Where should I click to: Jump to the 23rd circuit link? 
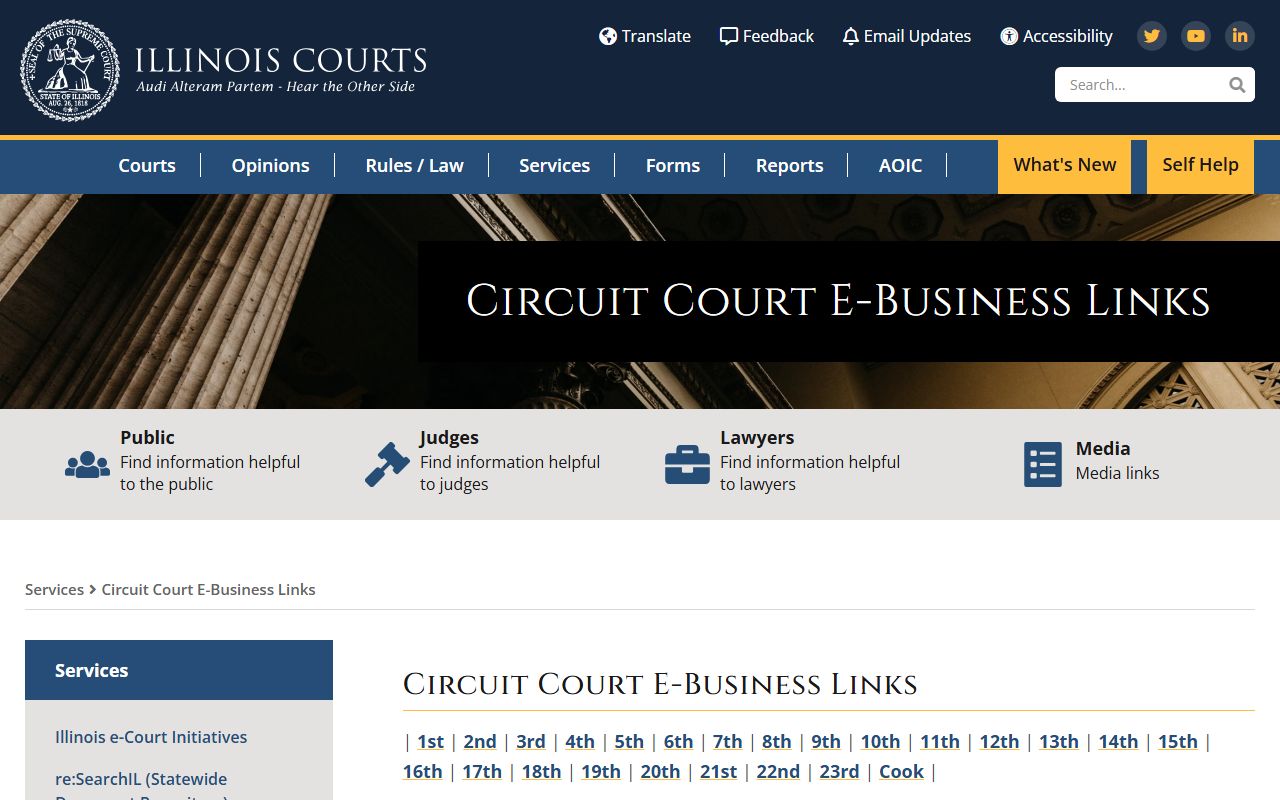click(x=840, y=772)
